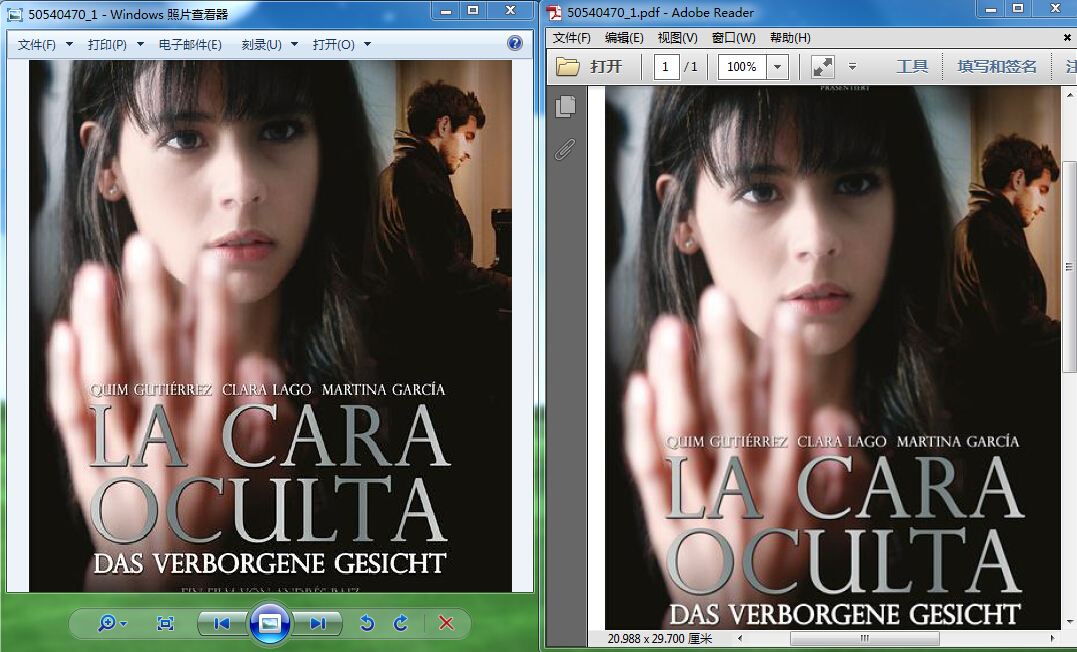Click the PDF poster page in Adobe Reader

tap(832, 357)
